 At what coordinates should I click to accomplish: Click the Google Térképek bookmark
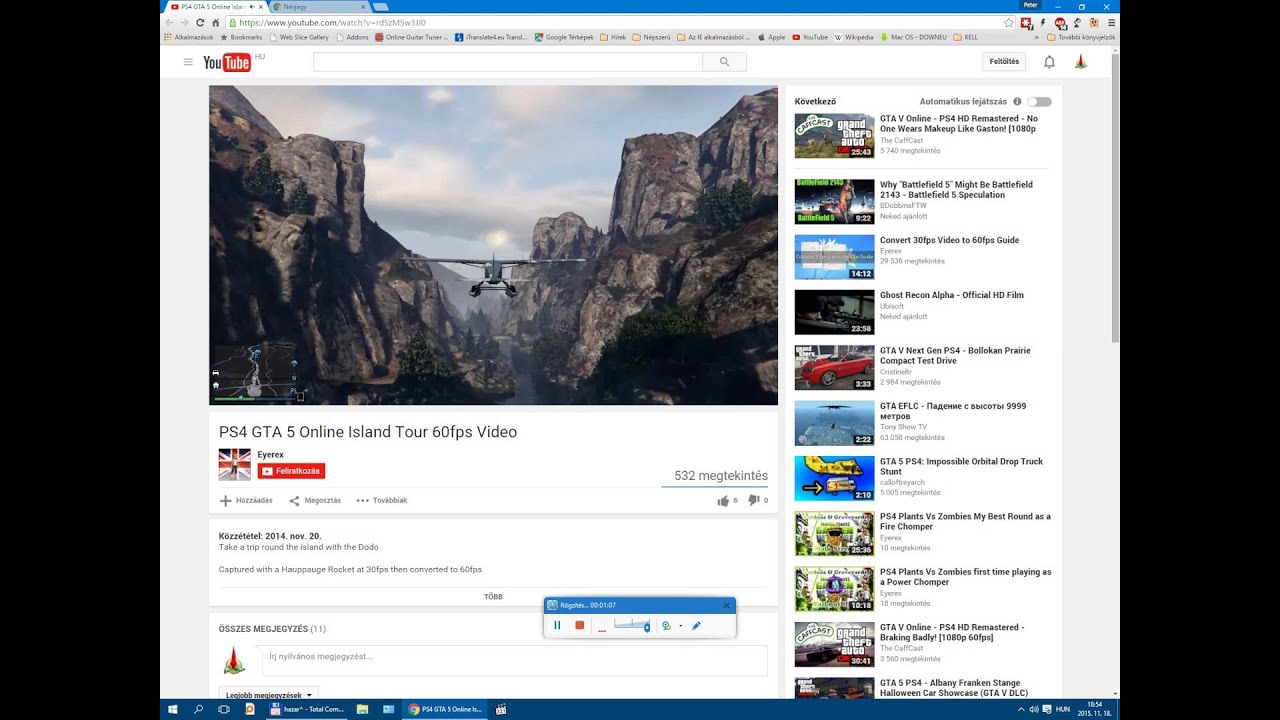564,37
